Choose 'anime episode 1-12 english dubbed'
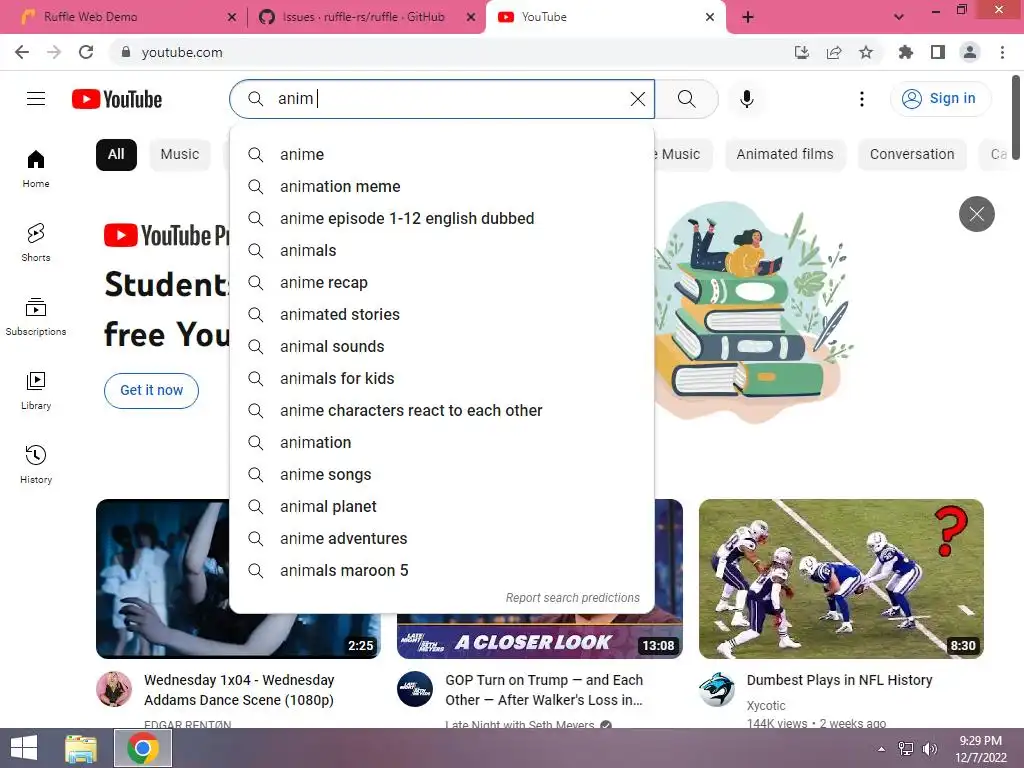This screenshot has width=1024, height=768. click(x=442, y=219)
